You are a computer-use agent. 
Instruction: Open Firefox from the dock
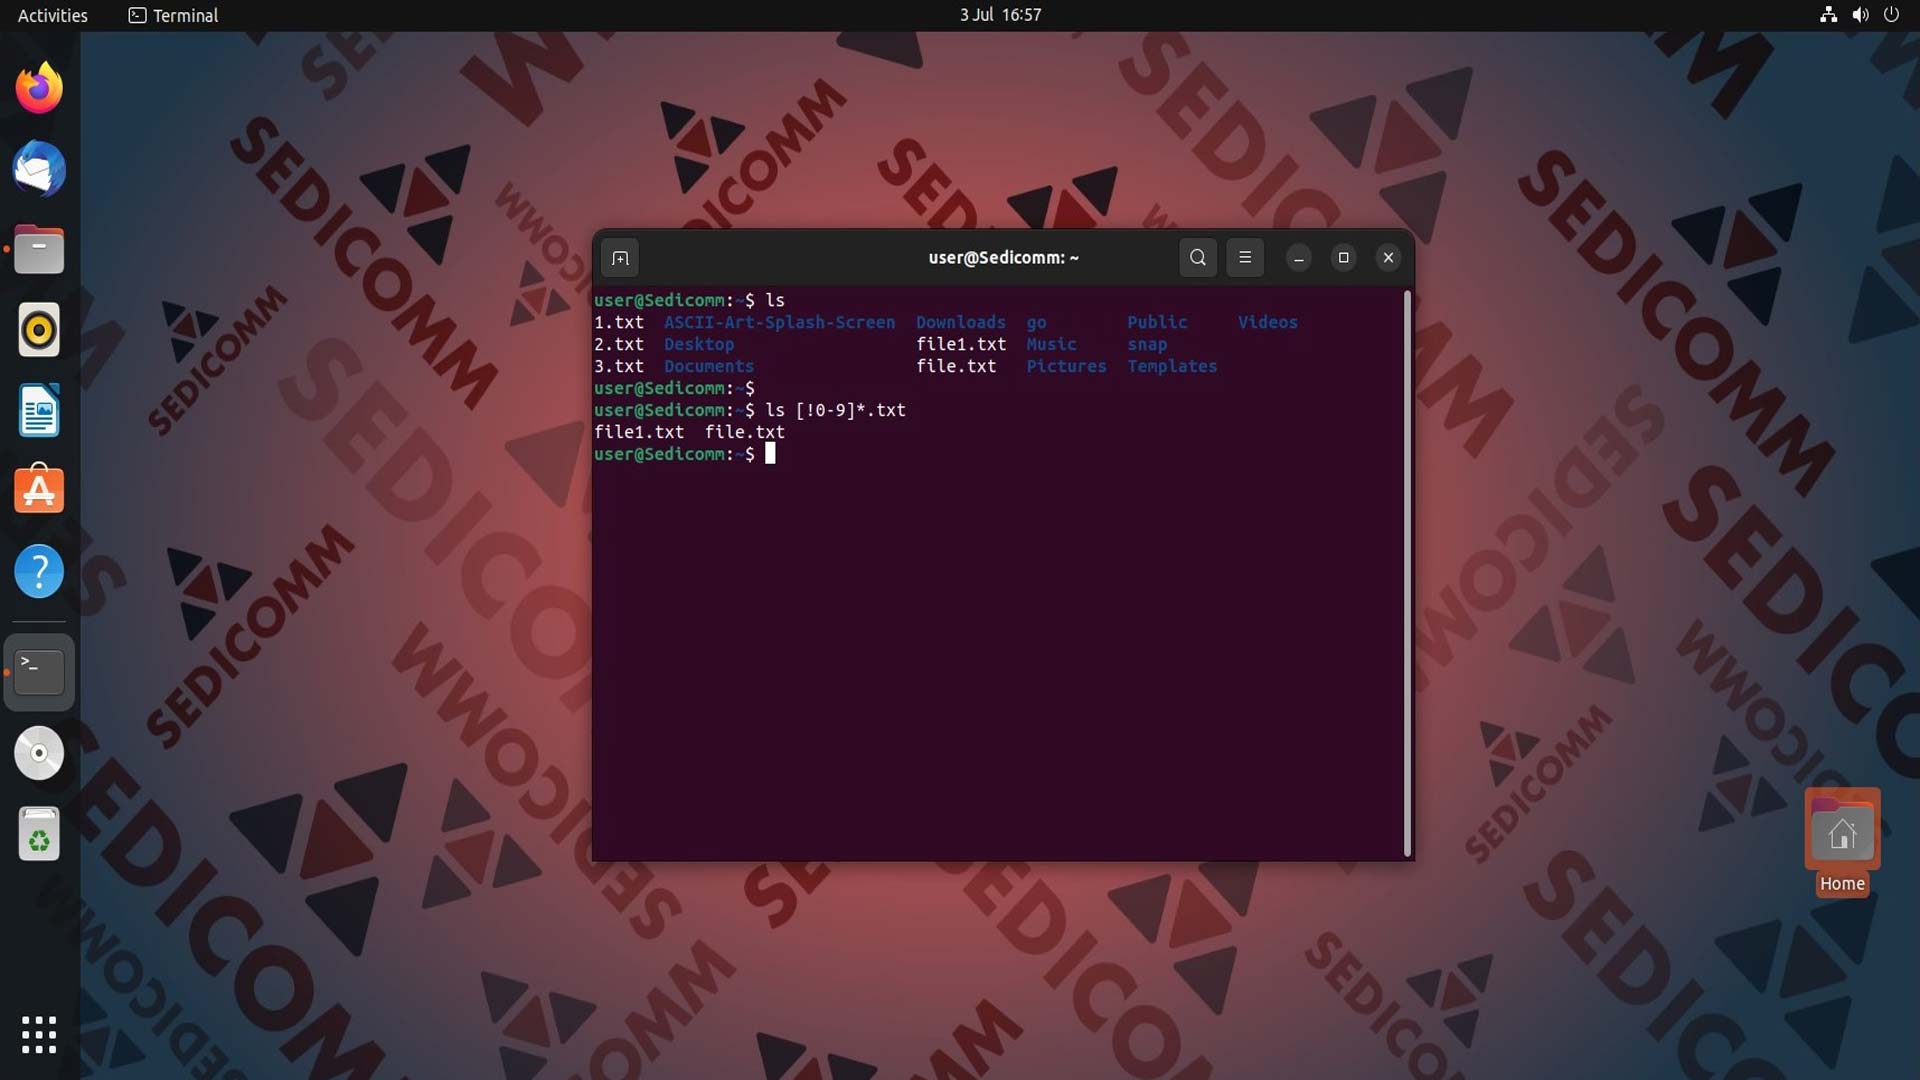point(39,88)
